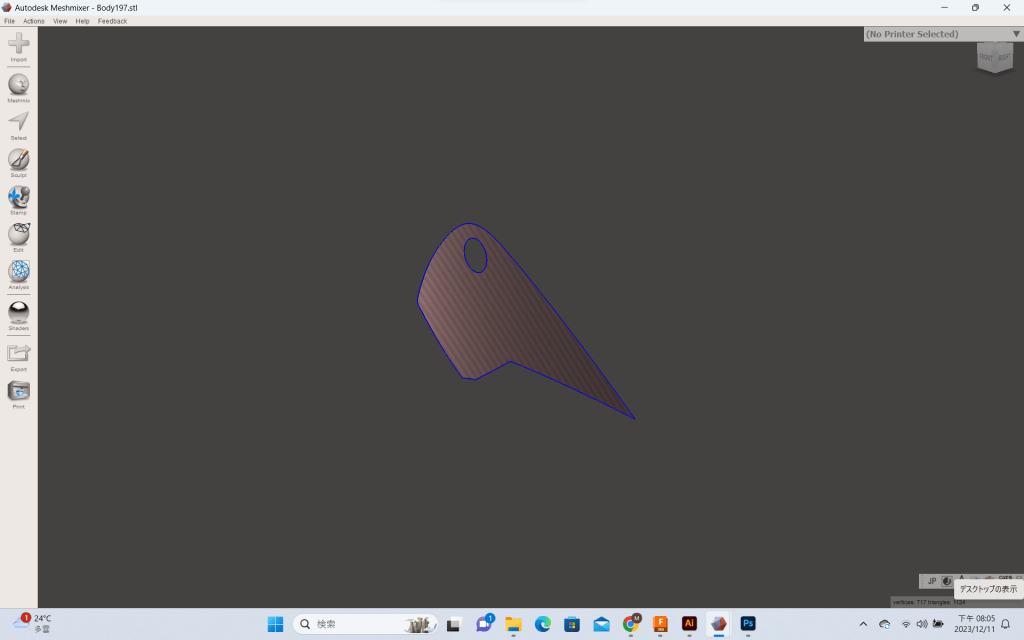Click the Print icon in sidebar

pos(18,391)
